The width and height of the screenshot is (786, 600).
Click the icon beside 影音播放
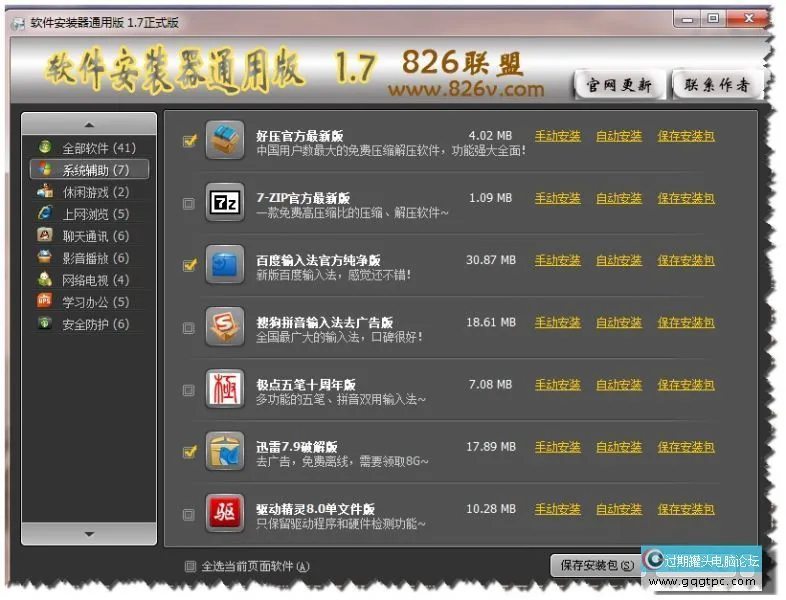click(45, 257)
